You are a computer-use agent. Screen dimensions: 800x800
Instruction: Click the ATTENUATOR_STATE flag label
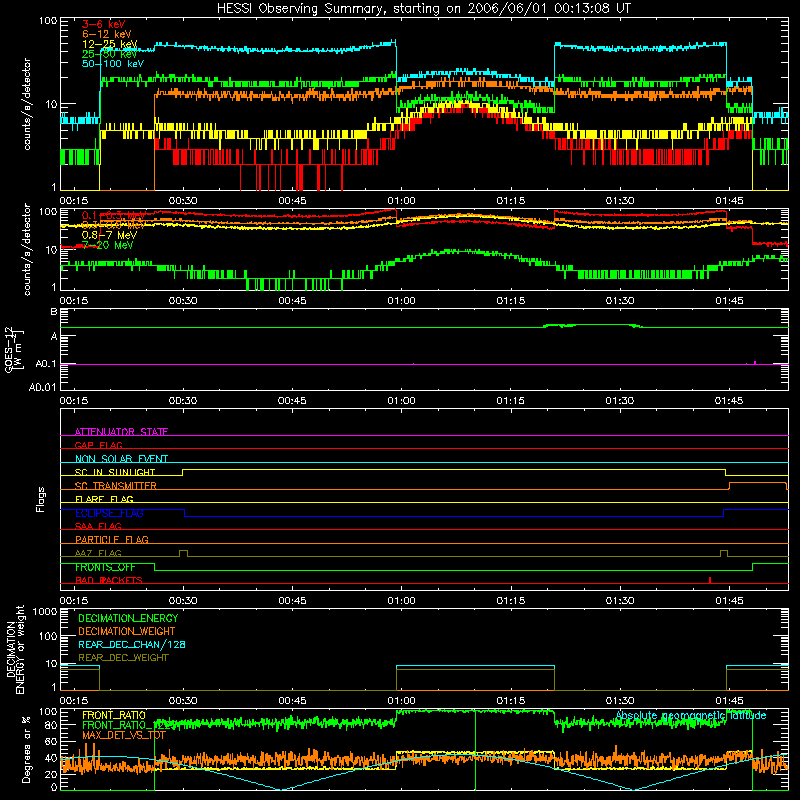[121, 432]
